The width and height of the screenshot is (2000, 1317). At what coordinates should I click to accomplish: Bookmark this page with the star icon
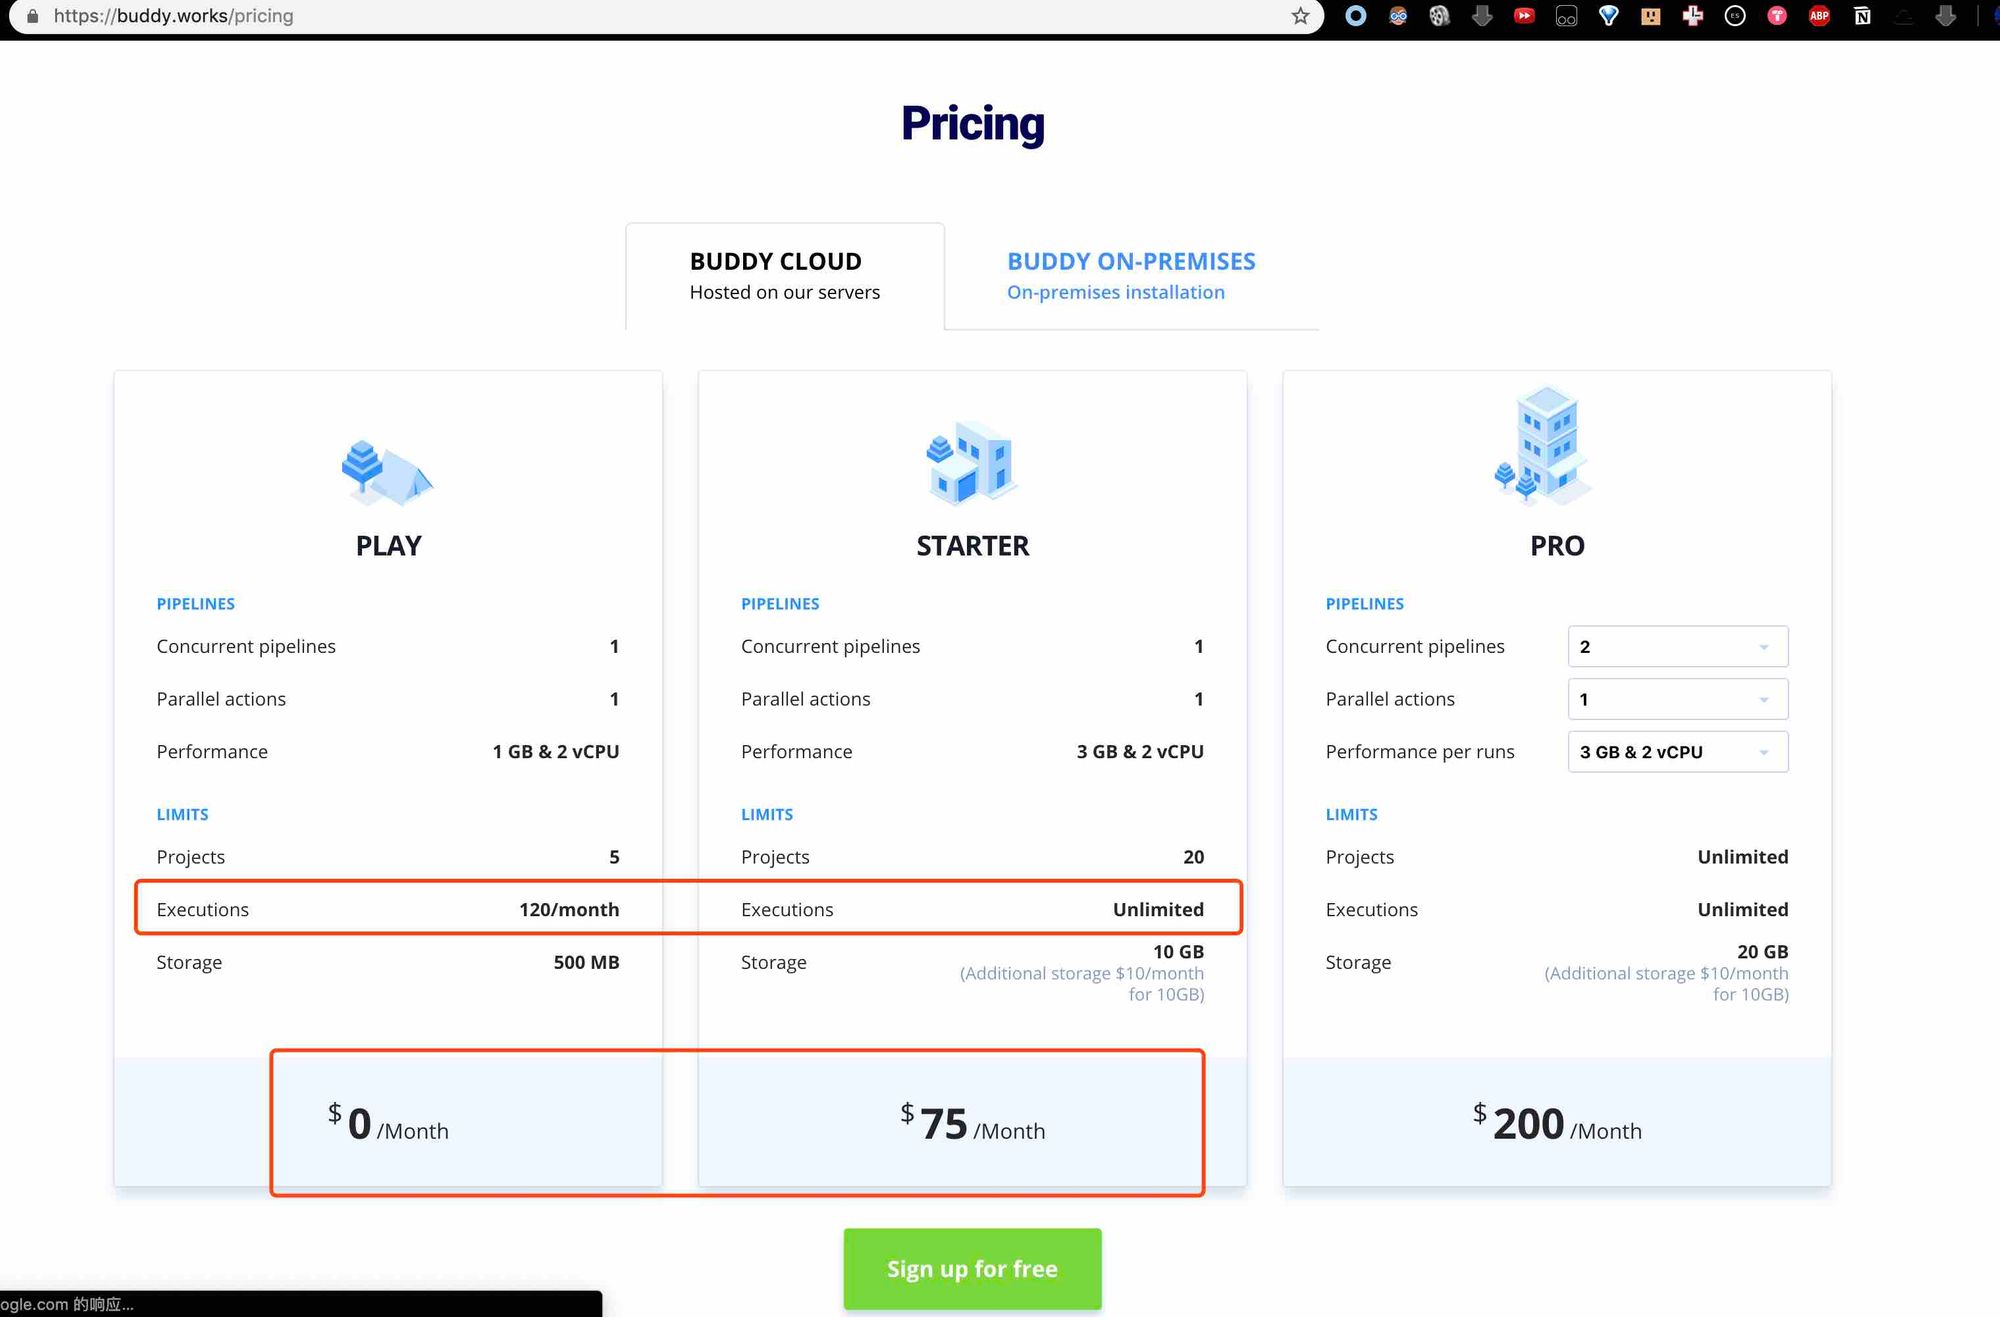tap(1300, 16)
